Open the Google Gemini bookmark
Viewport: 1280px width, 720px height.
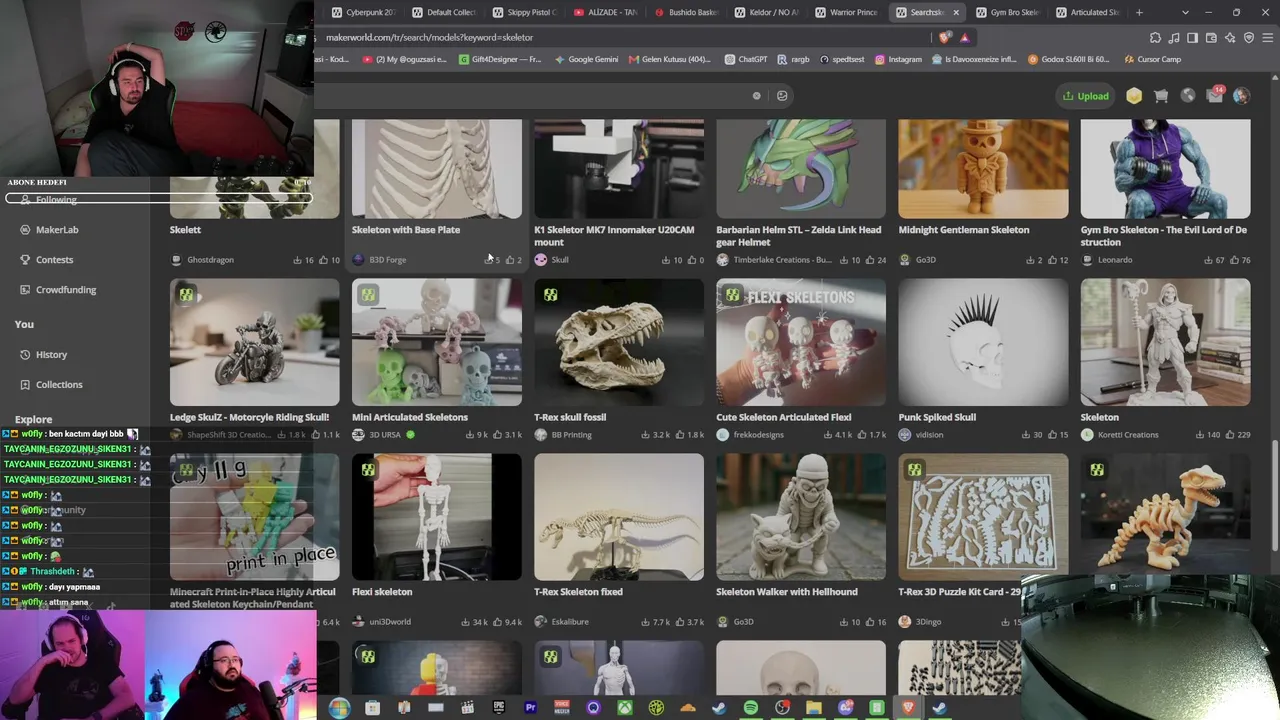(x=586, y=60)
